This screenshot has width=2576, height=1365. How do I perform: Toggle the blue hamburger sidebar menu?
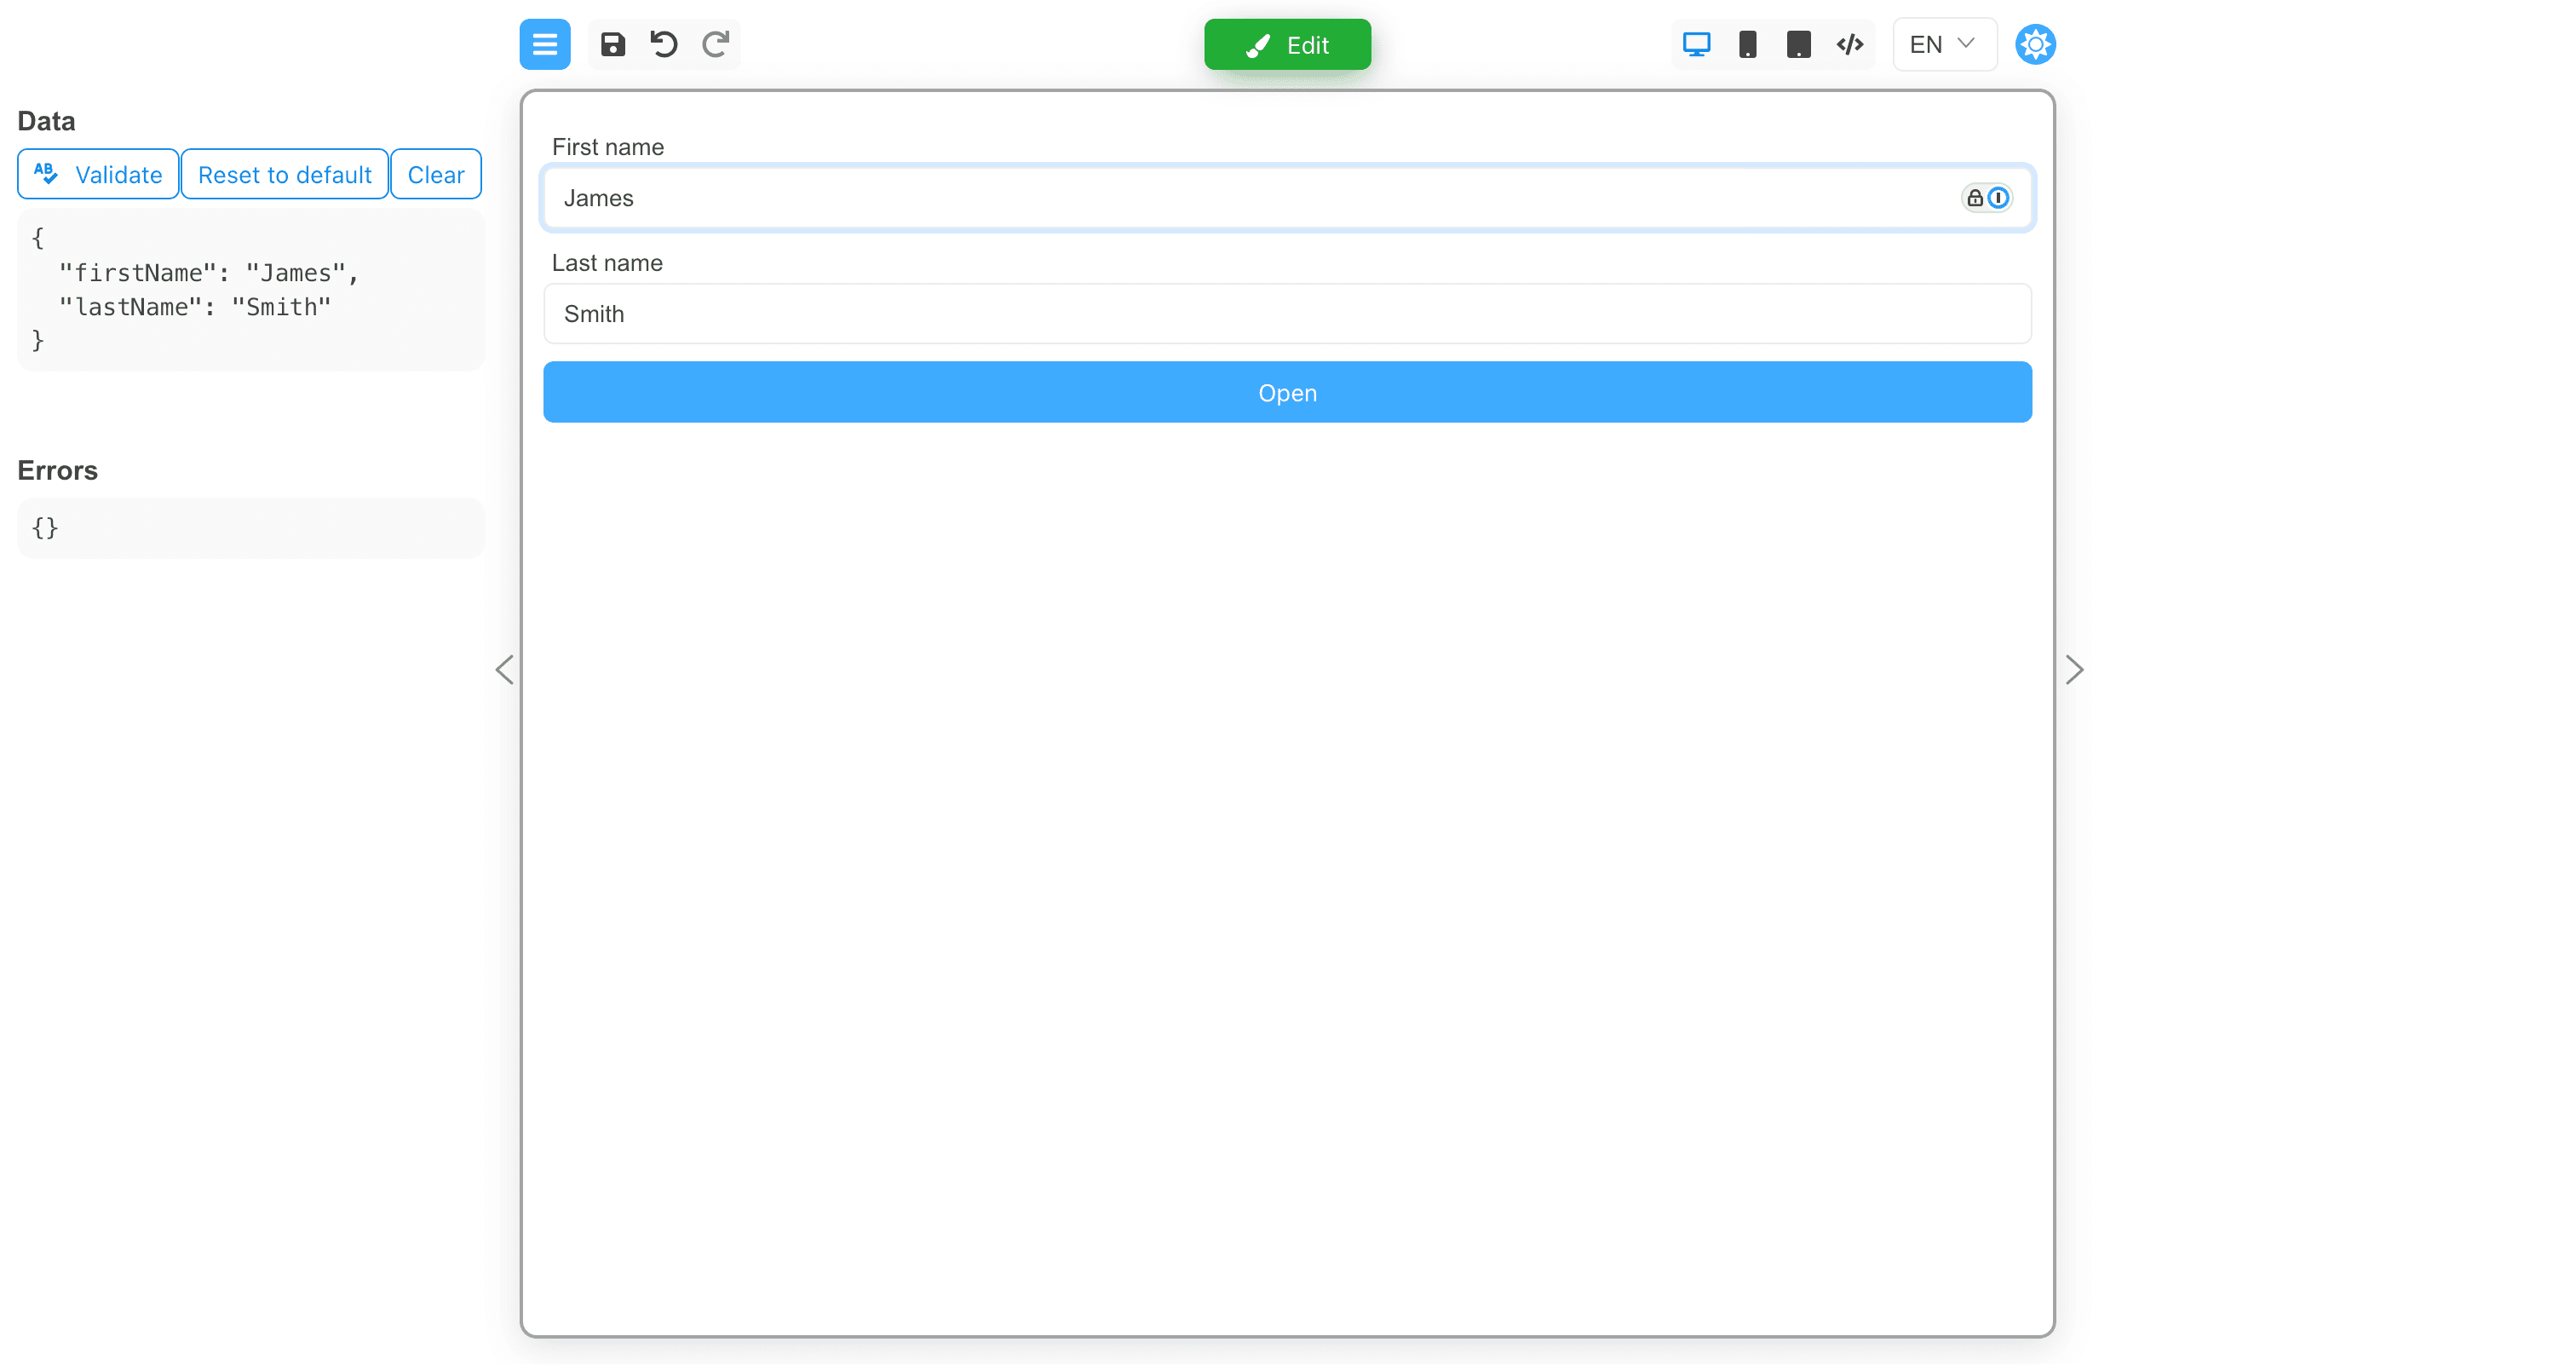544,44
